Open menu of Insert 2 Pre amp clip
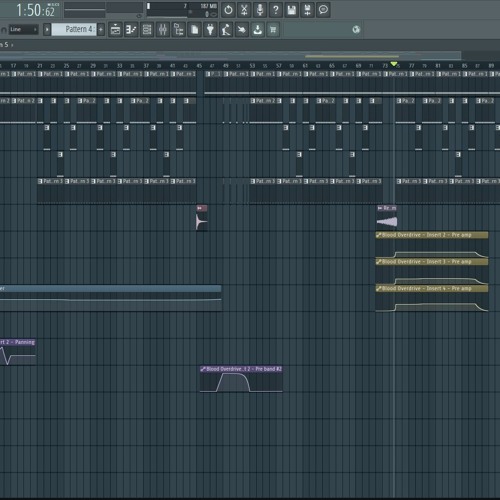 [379, 235]
